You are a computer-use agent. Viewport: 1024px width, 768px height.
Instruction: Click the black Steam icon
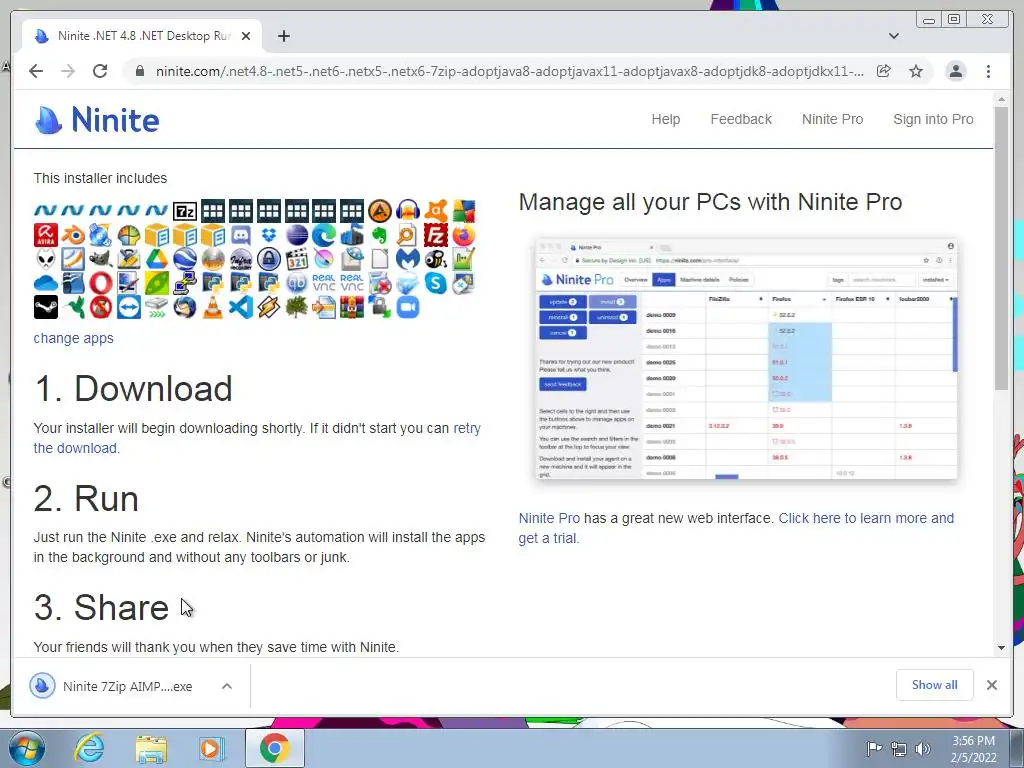click(x=46, y=307)
